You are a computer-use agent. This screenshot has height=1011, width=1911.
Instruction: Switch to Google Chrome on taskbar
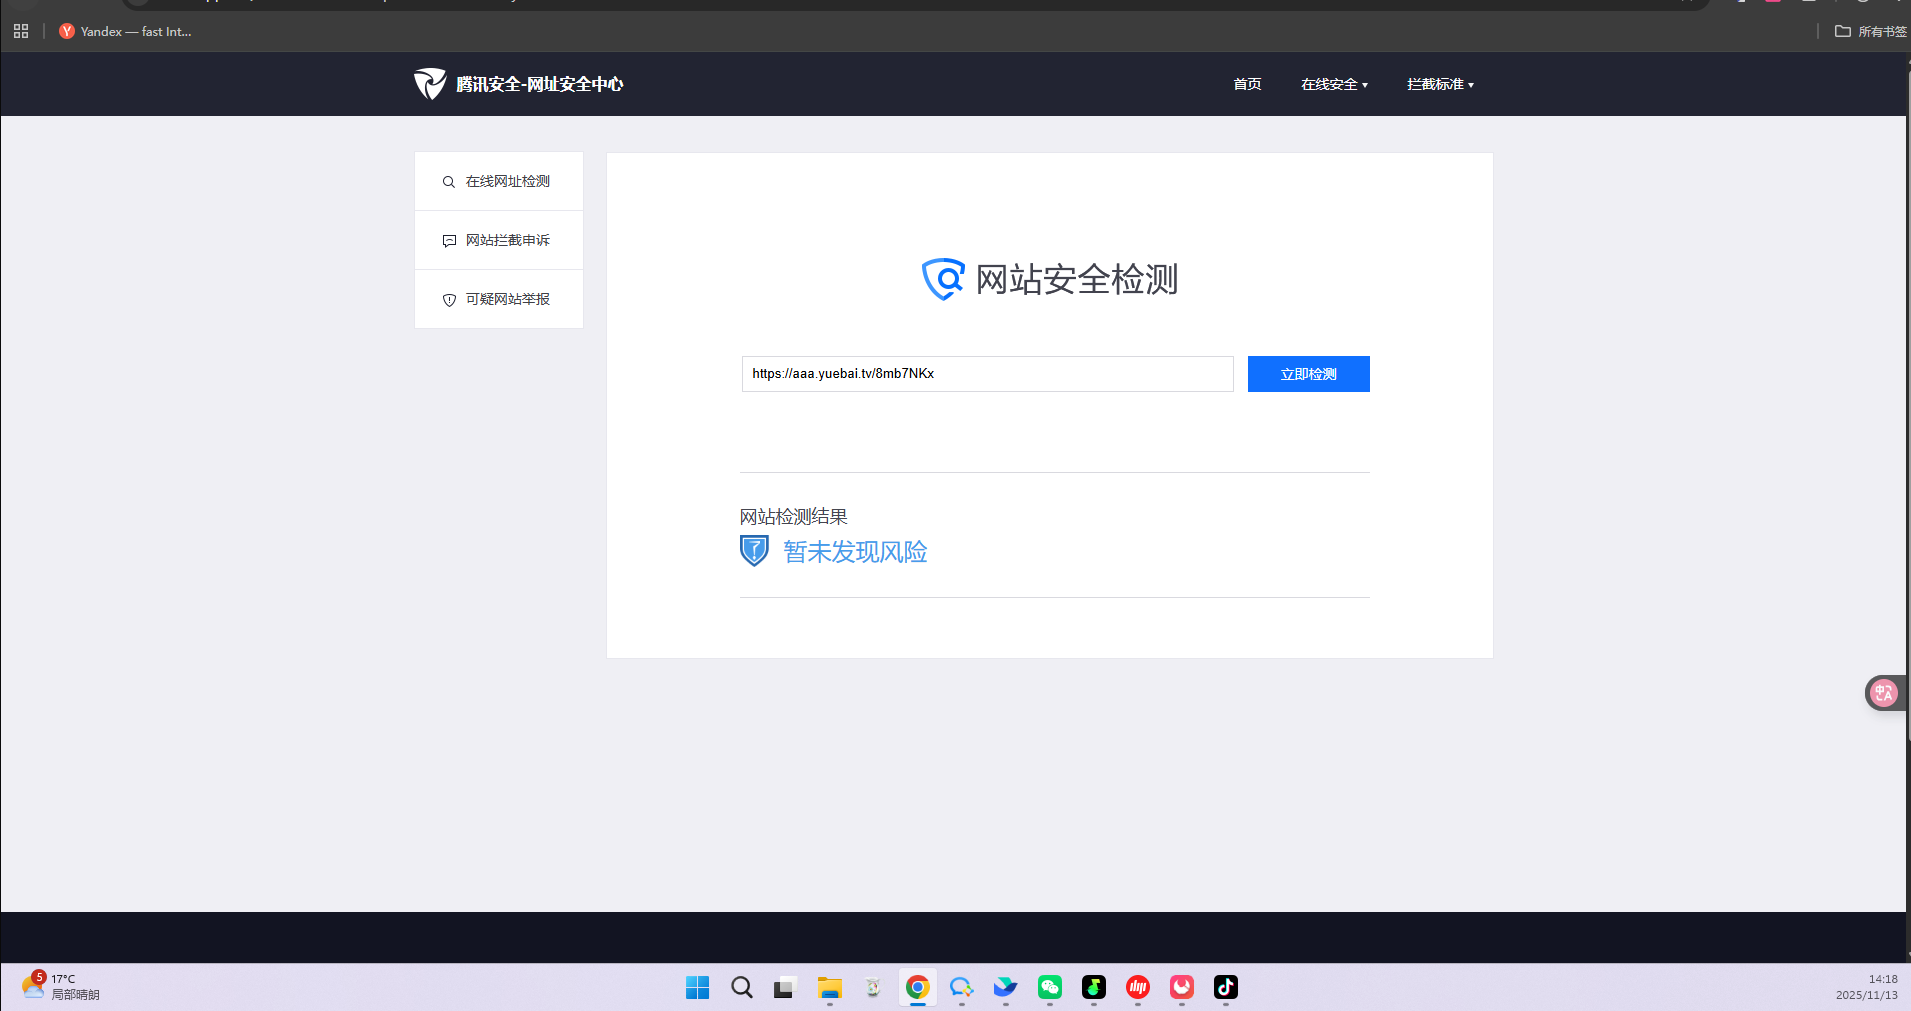(917, 987)
